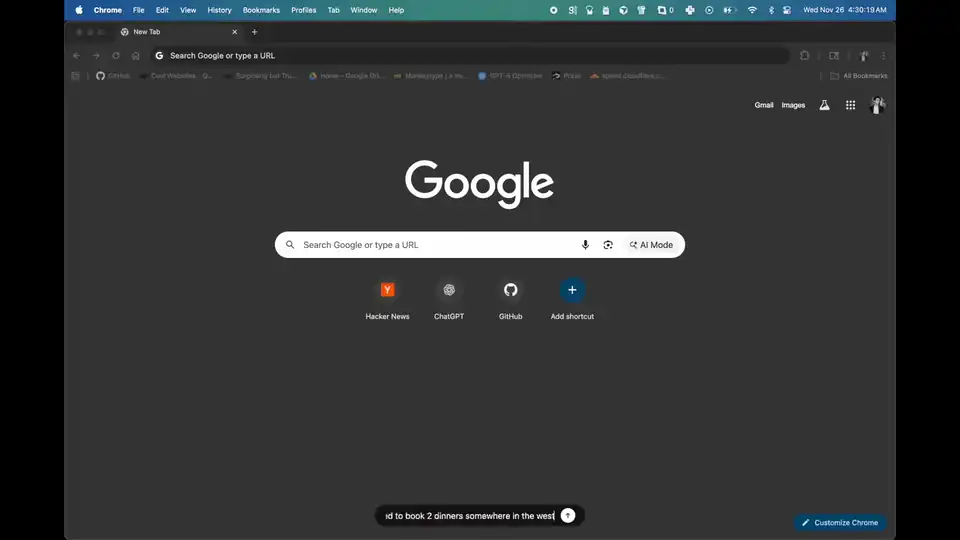Click the Customize Chrome button
The width and height of the screenshot is (960, 540).
(840, 523)
